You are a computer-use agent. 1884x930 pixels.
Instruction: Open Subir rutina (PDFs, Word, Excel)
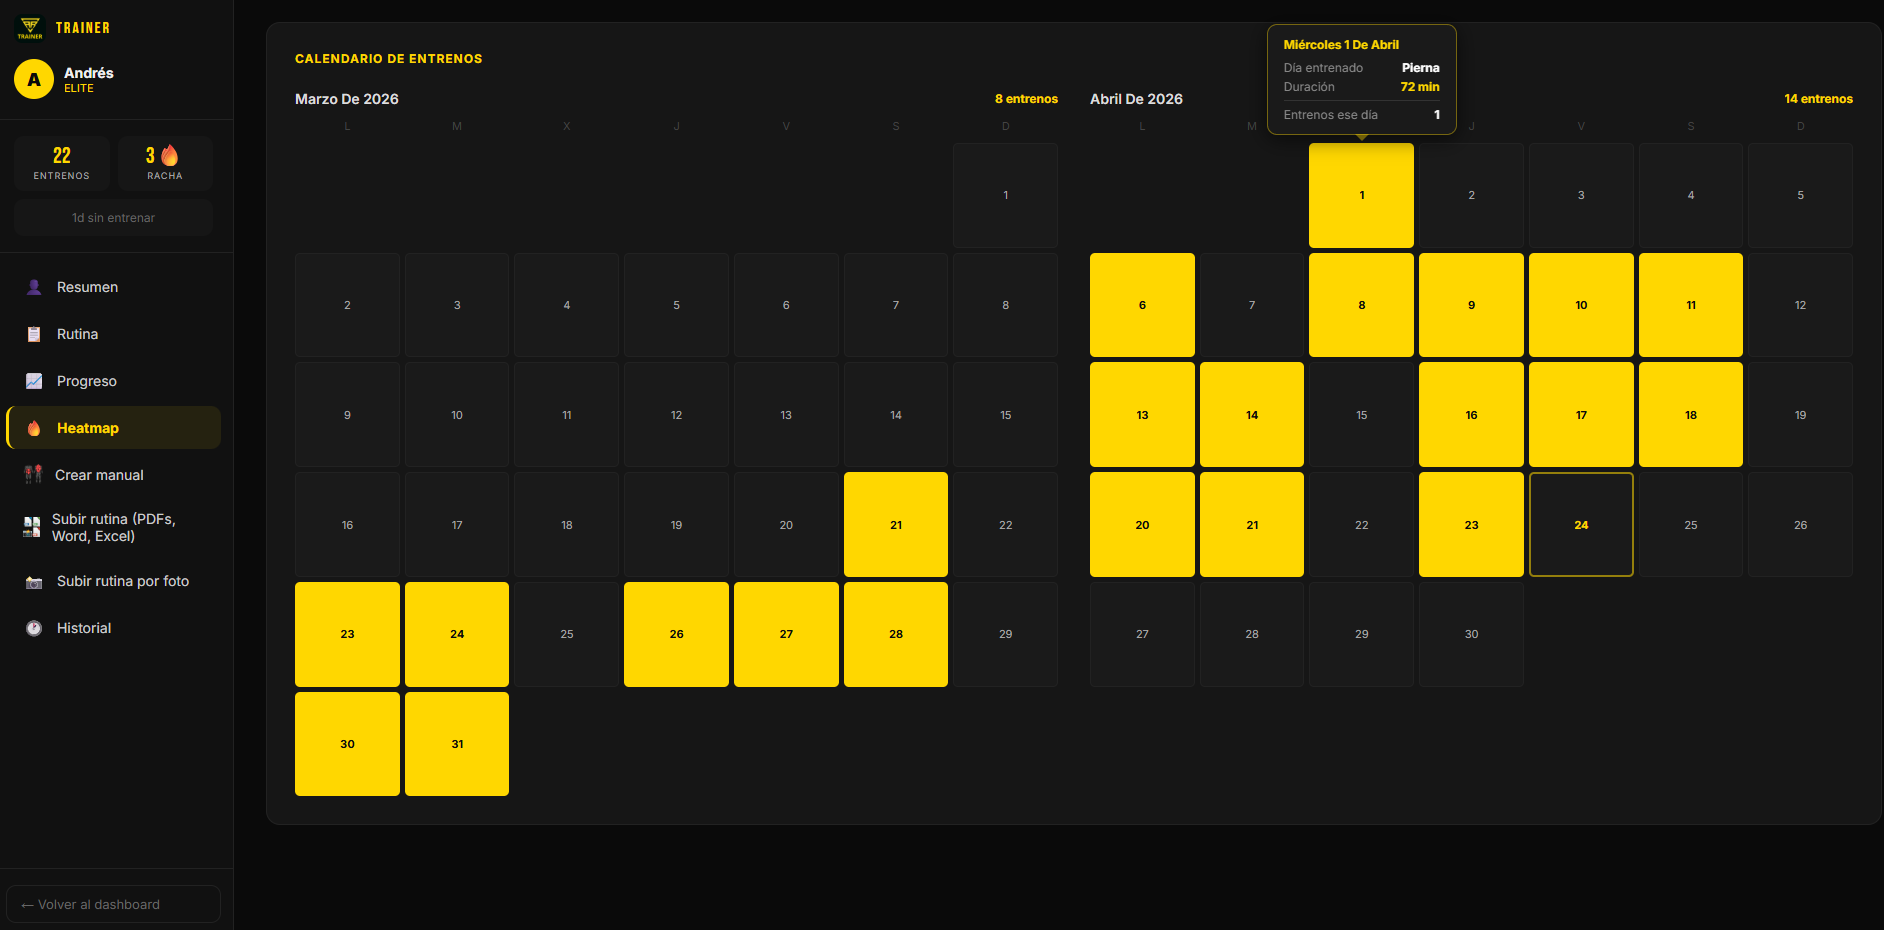pyautogui.click(x=113, y=527)
